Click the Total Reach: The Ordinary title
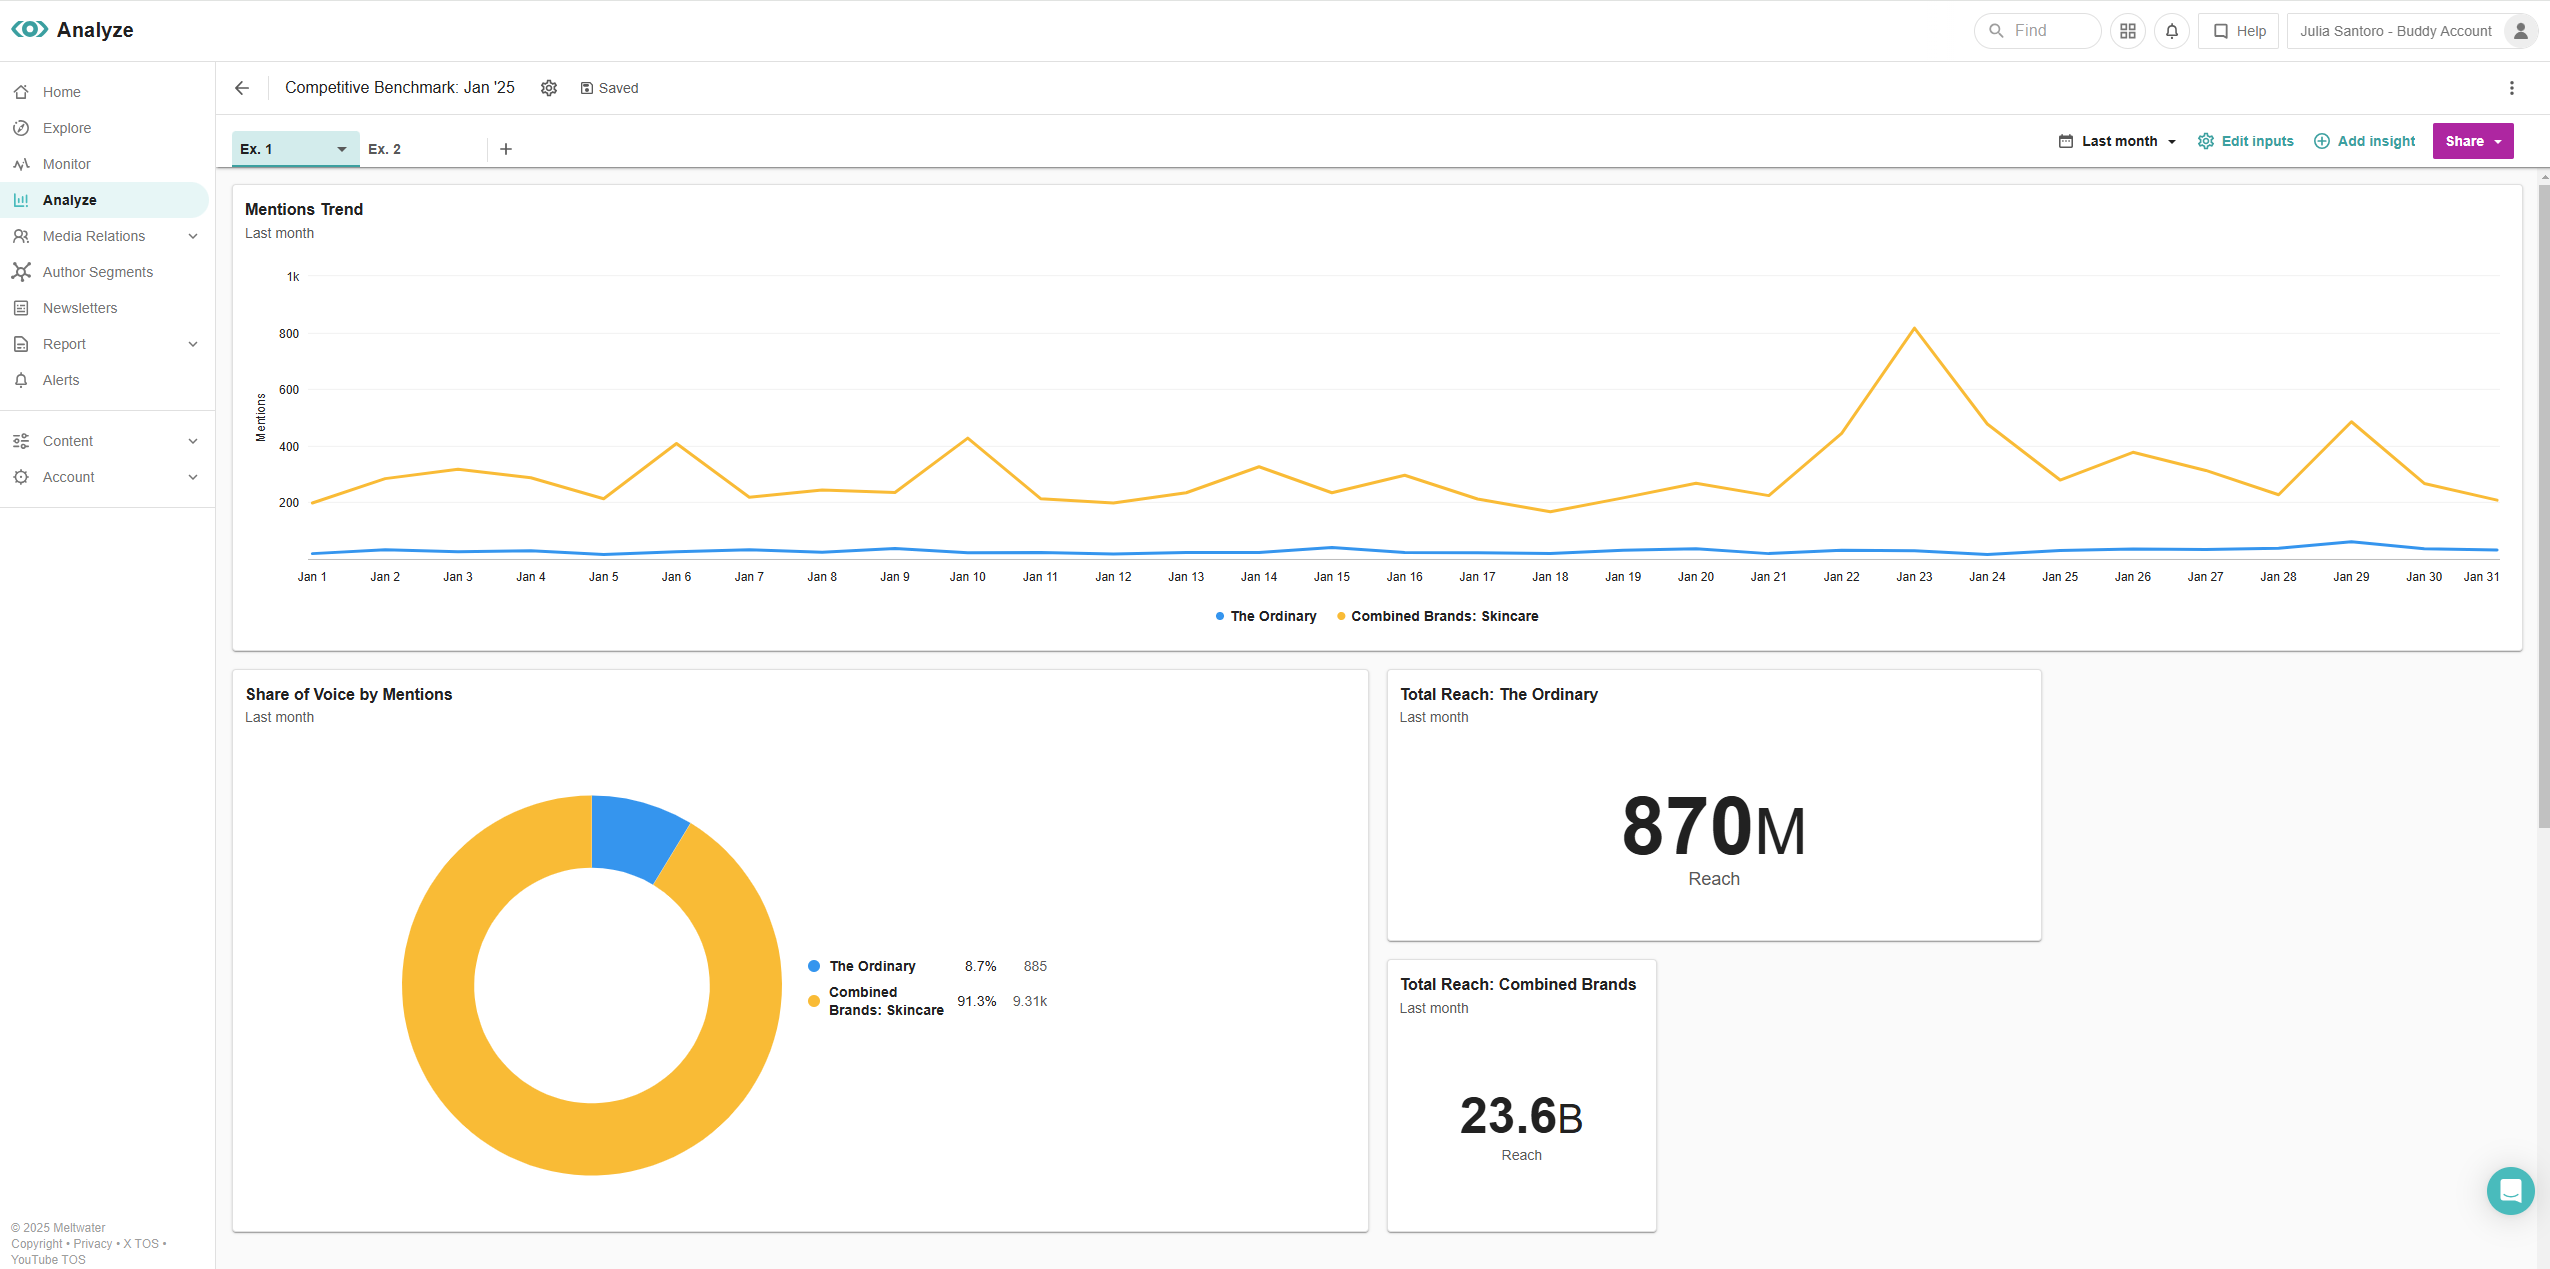This screenshot has width=2550, height=1269. (1499, 694)
